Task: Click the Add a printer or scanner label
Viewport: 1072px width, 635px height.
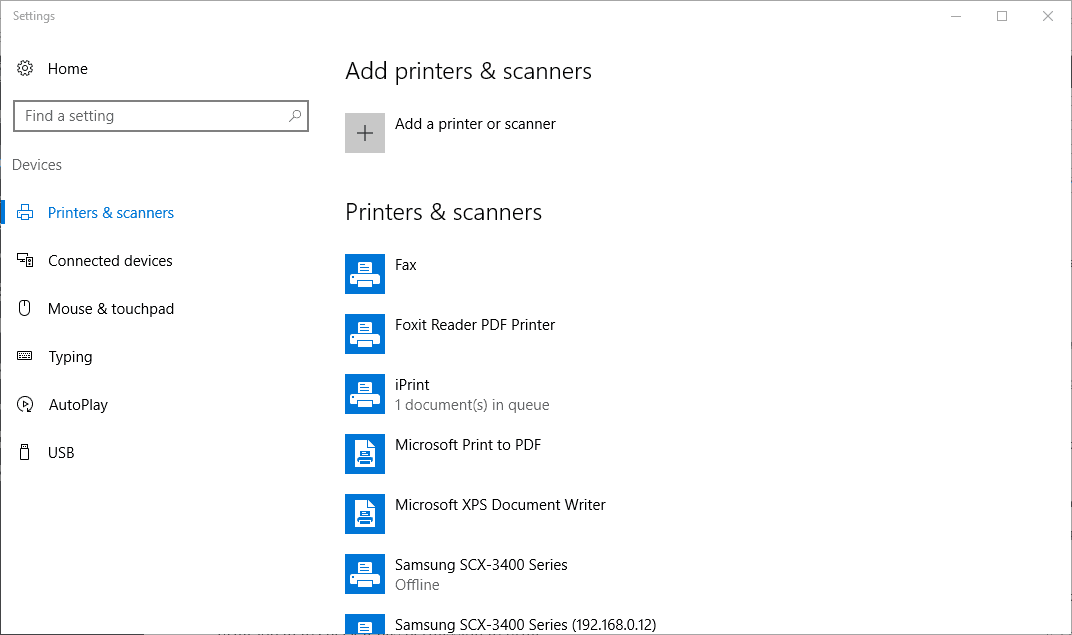Action: point(475,124)
